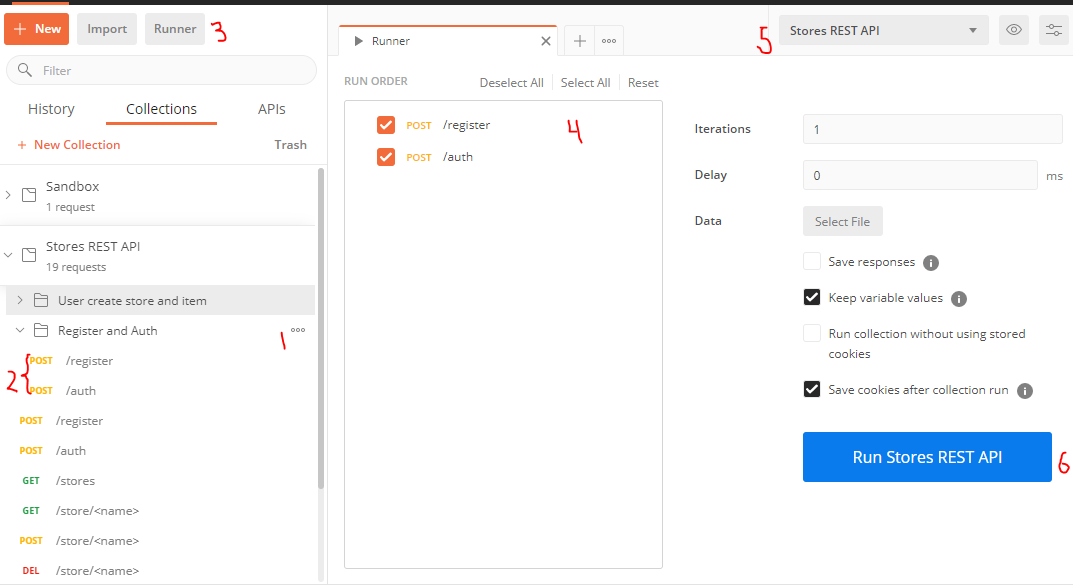The width and height of the screenshot is (1073, 585).
Task: Open the Import dialog
Action: (x=107, y=29)
